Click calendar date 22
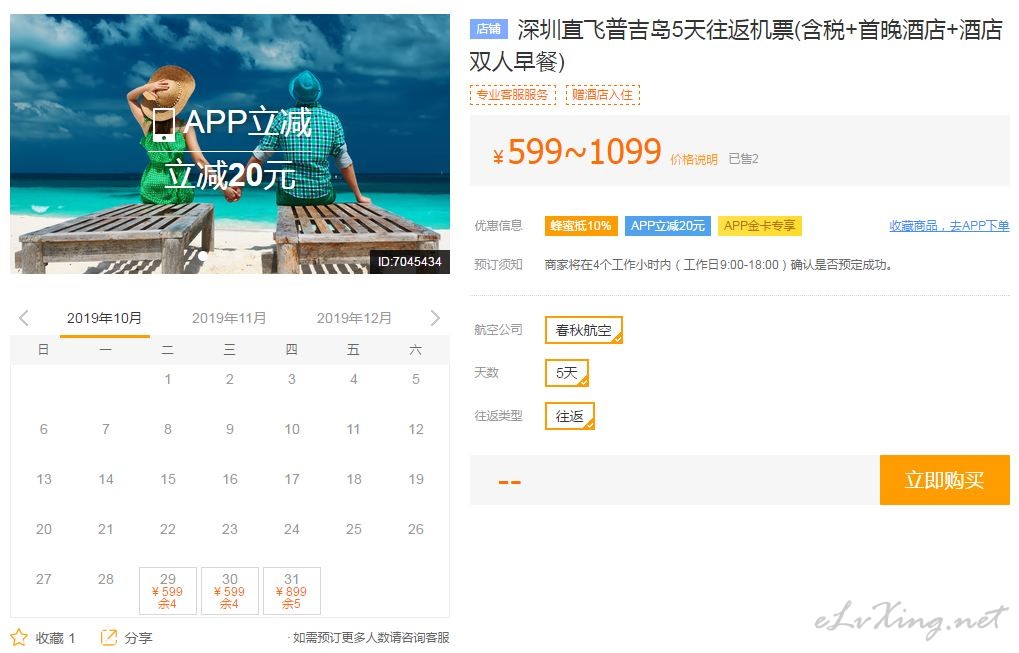The image size is (1019, 653). click(168, 529)
